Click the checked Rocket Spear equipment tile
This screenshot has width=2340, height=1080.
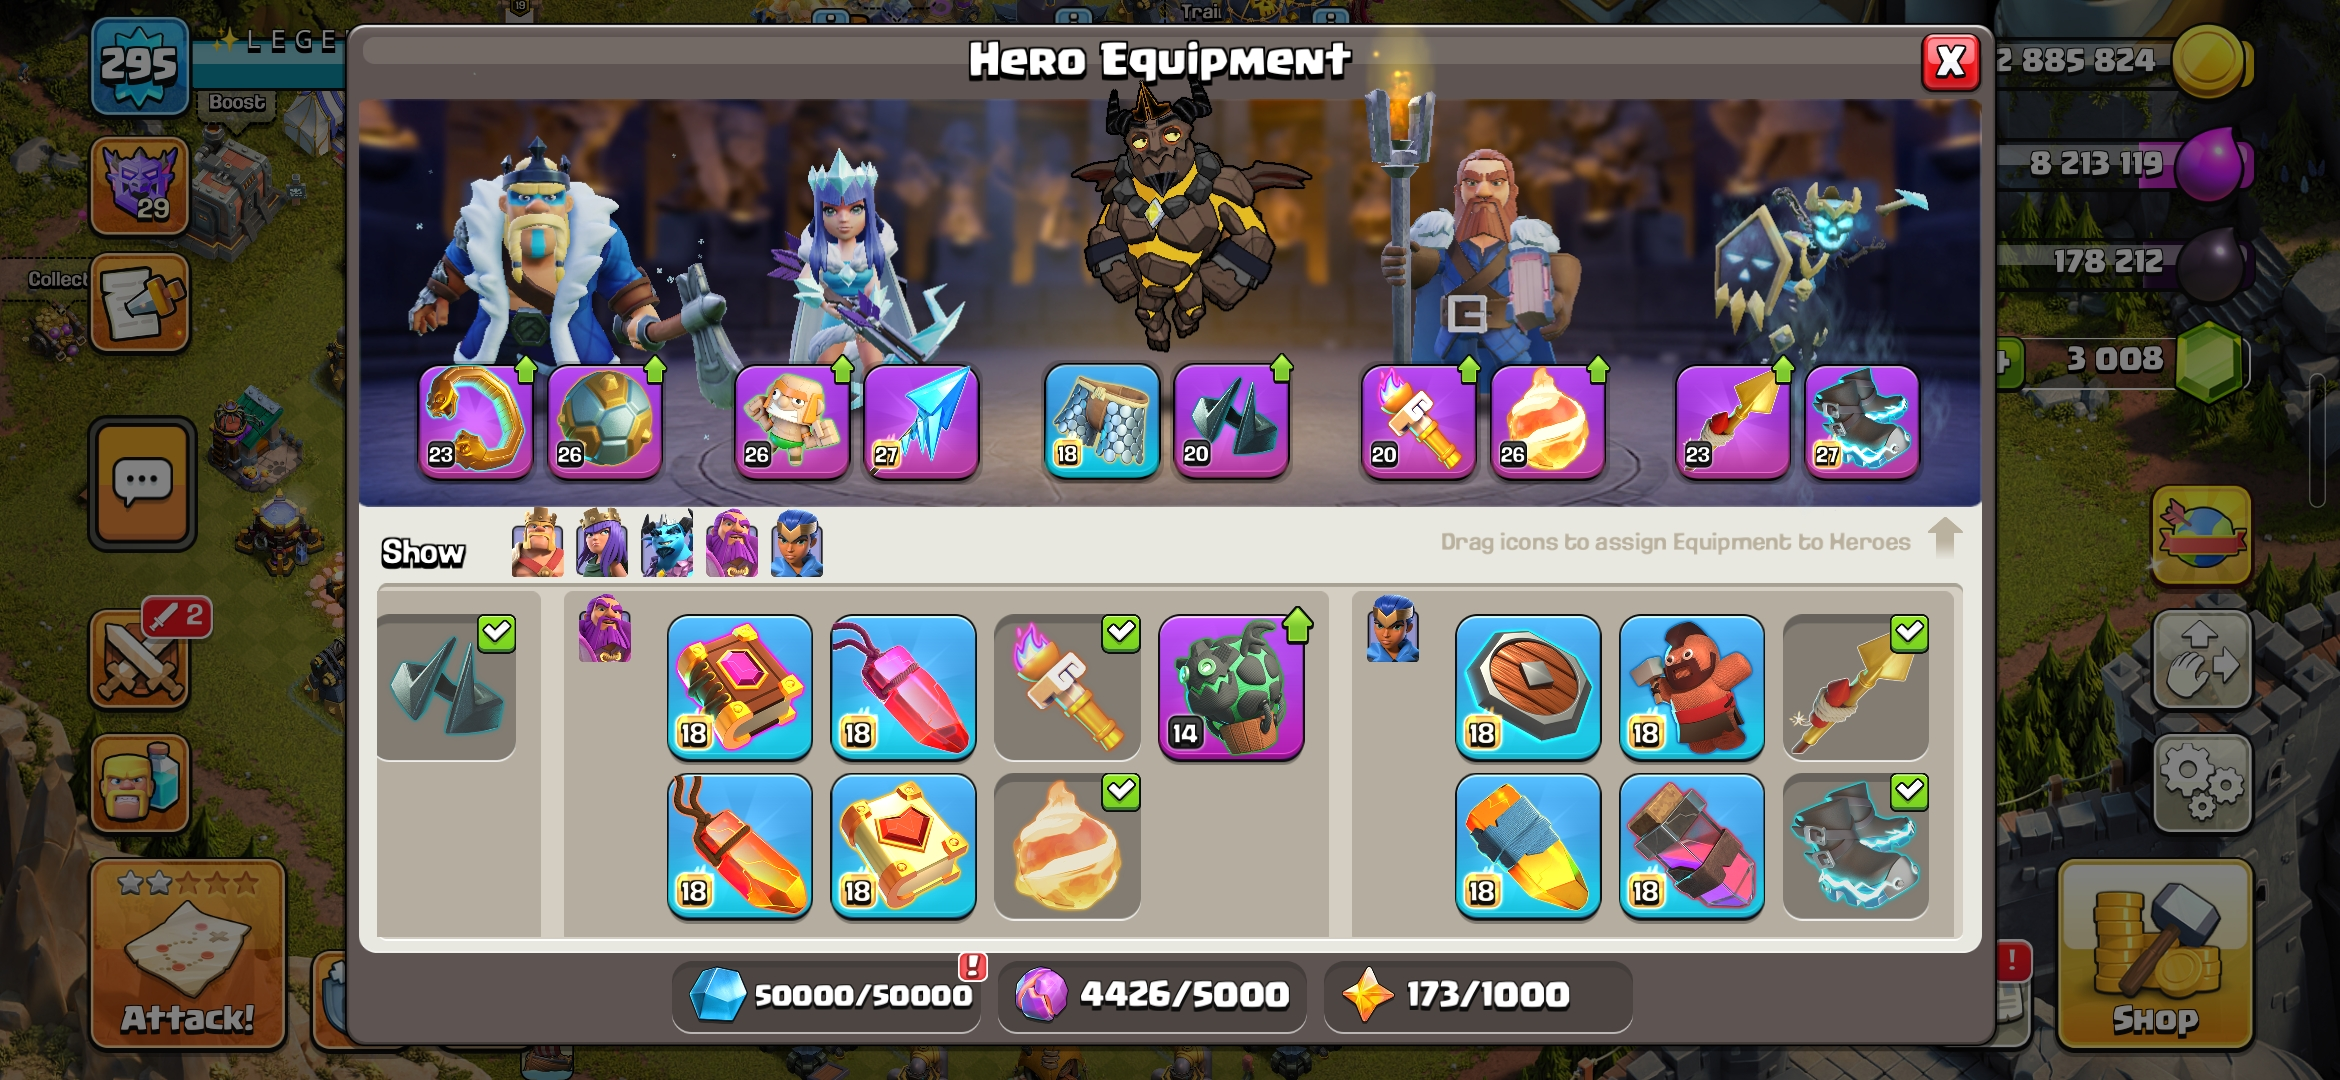tap(1855, 687)
